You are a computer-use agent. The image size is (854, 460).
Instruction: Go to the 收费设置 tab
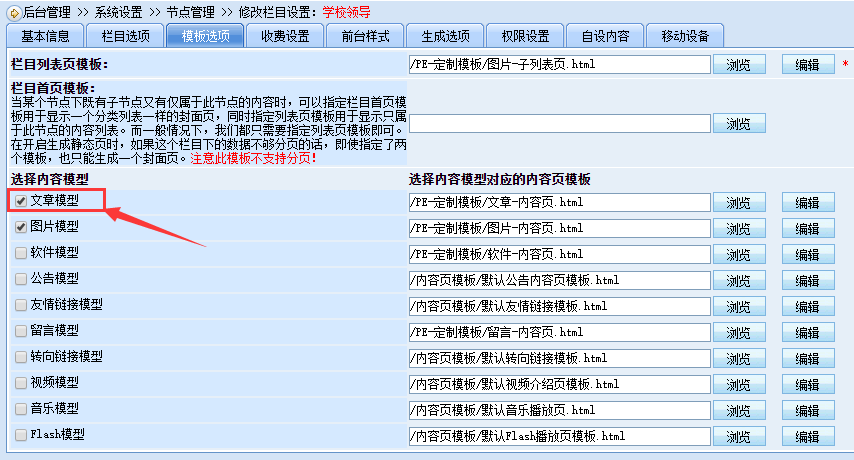(x=285, y=36)
